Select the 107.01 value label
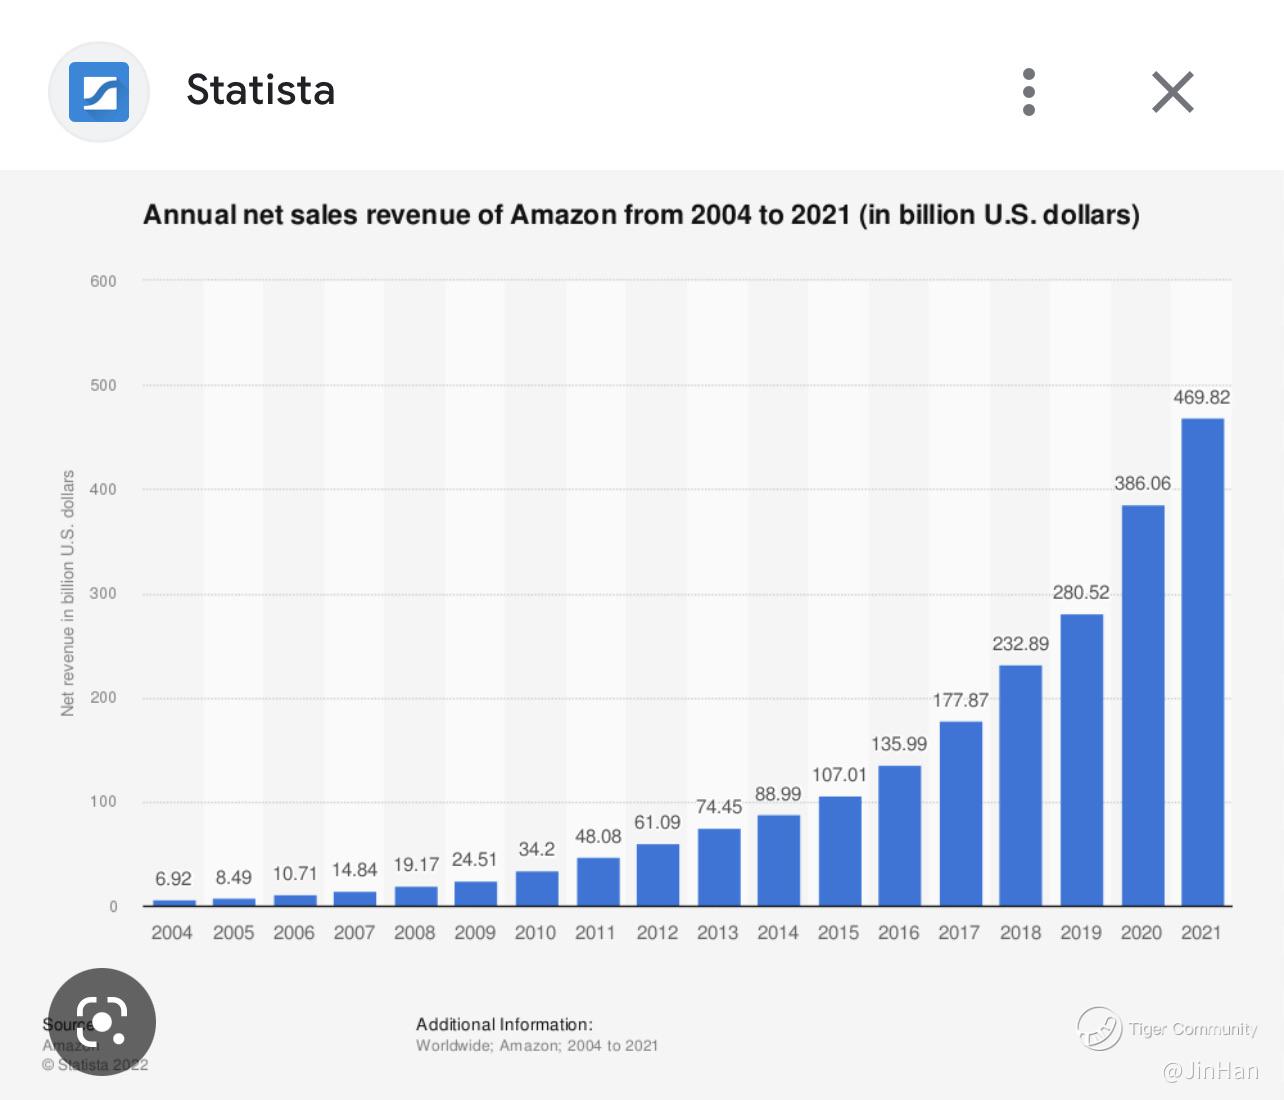 coord(839,774)
